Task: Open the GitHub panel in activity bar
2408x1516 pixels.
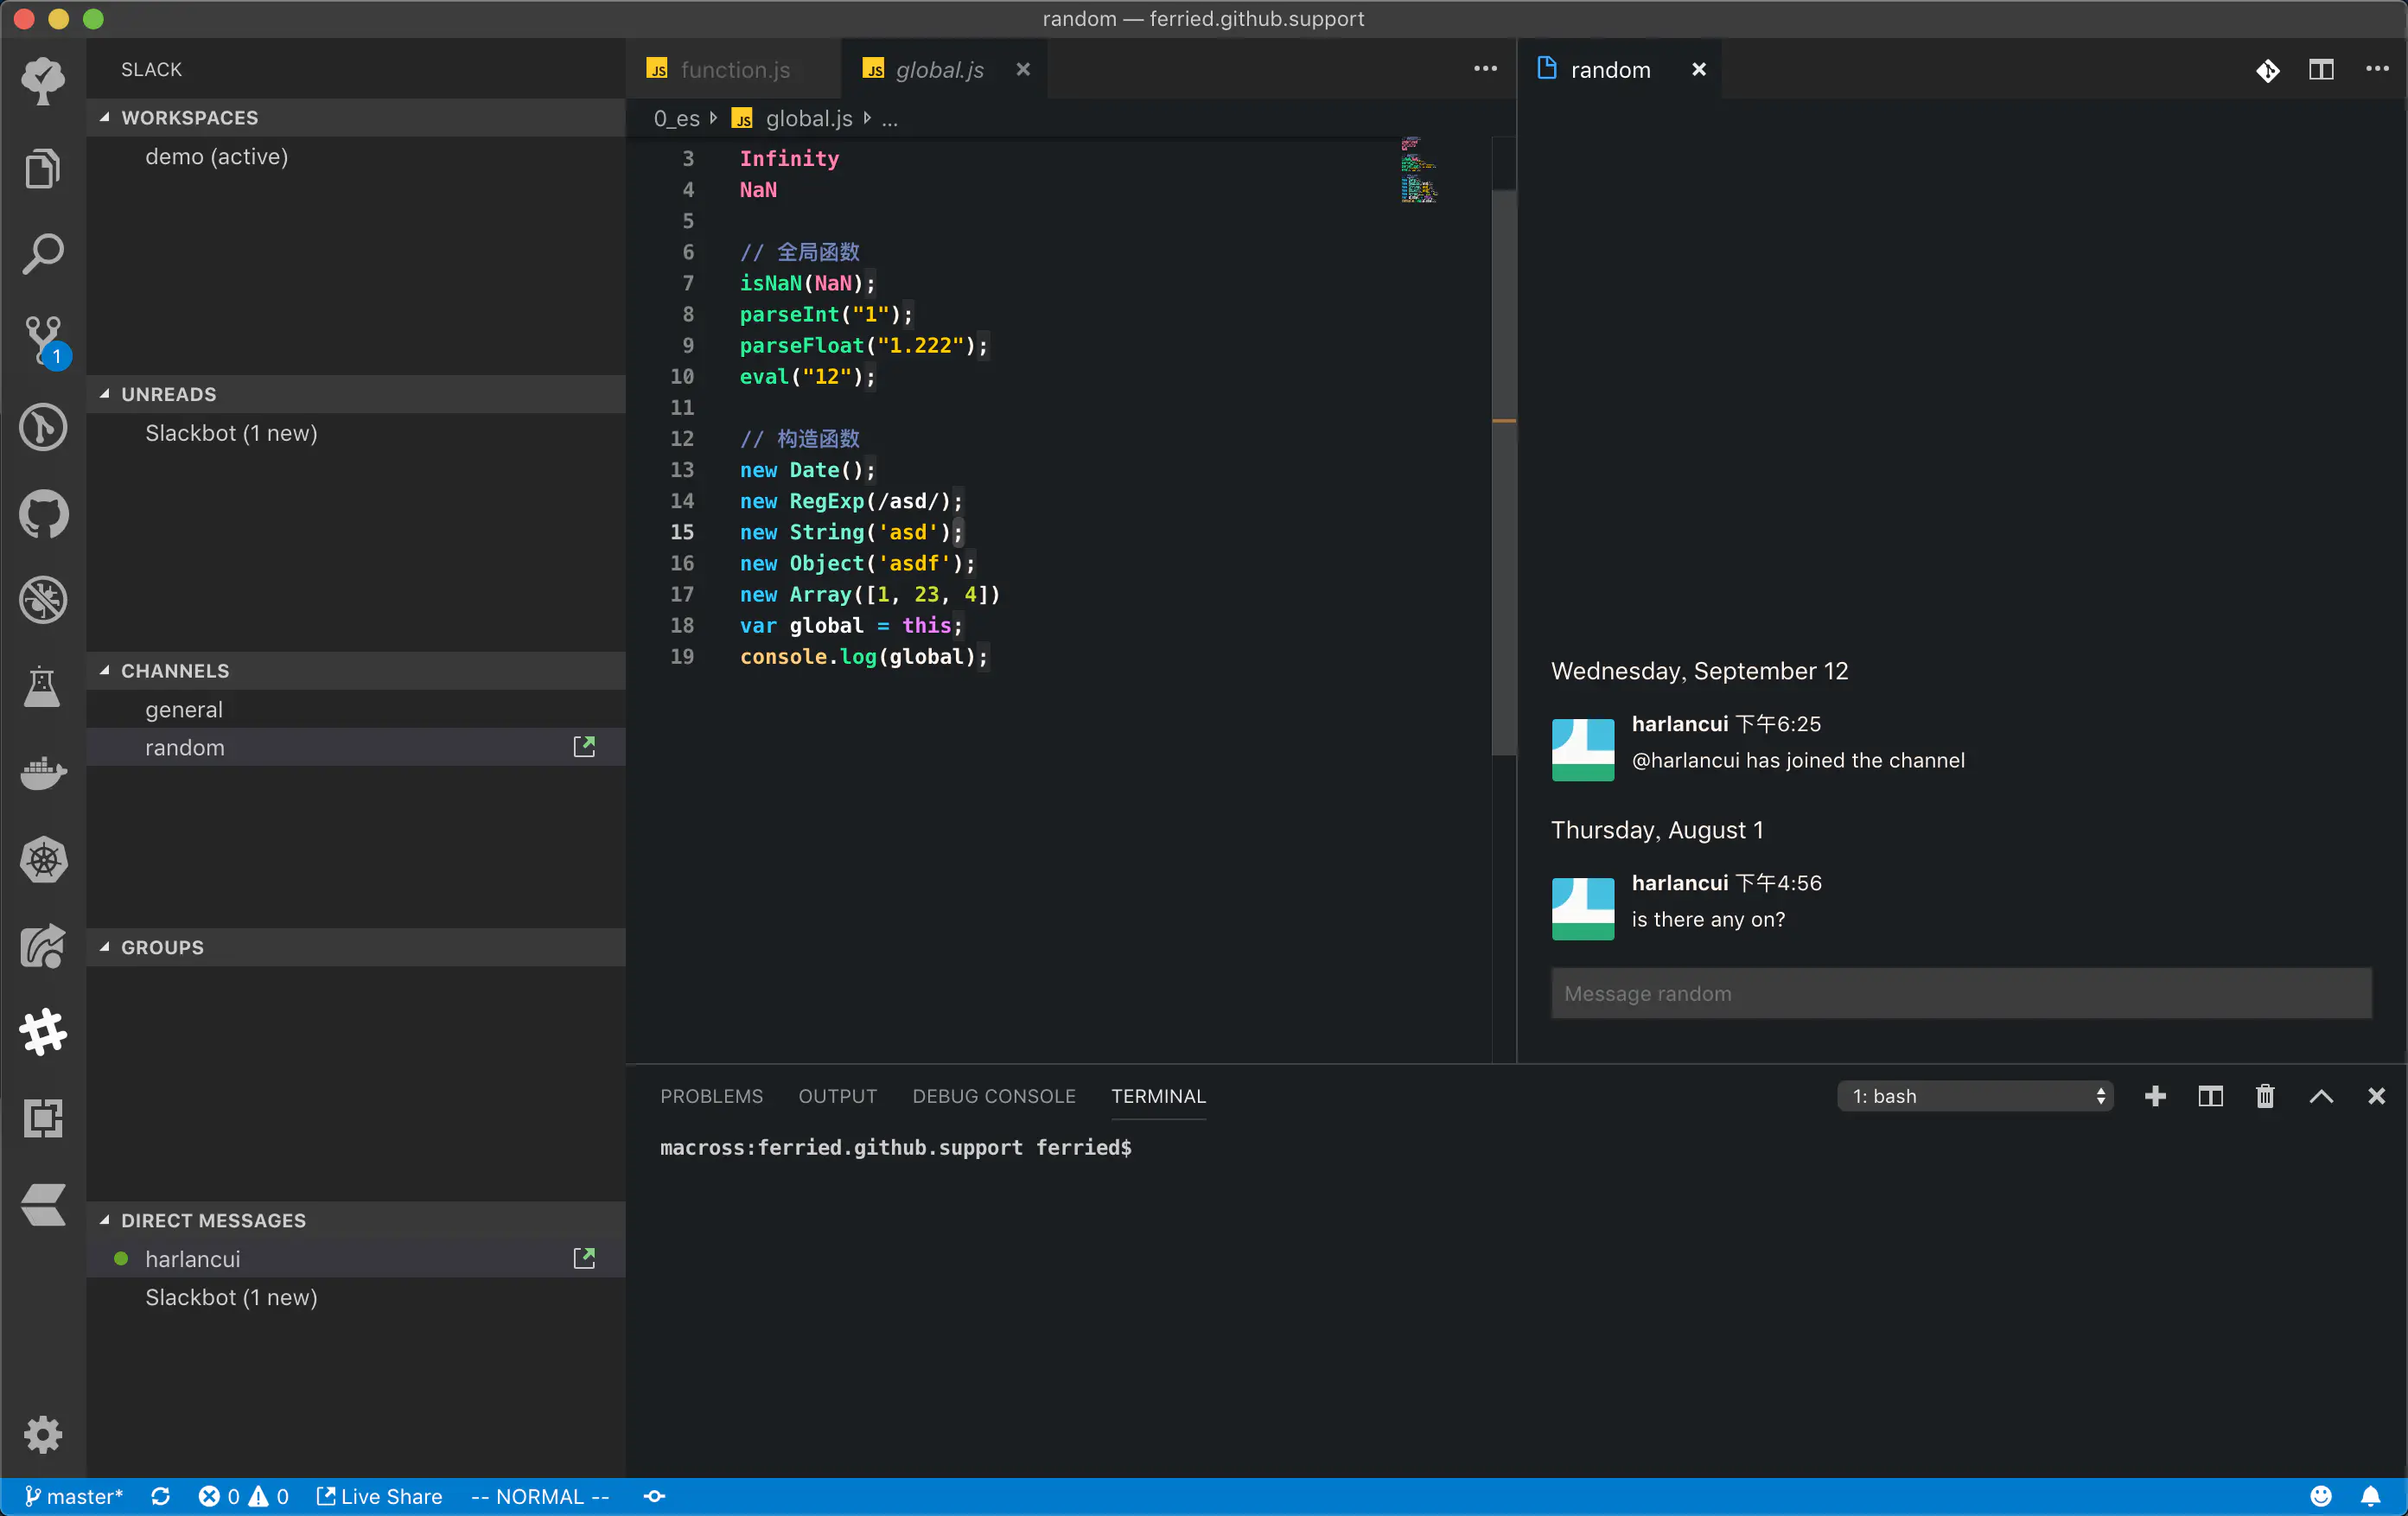Action: [43, 514]
